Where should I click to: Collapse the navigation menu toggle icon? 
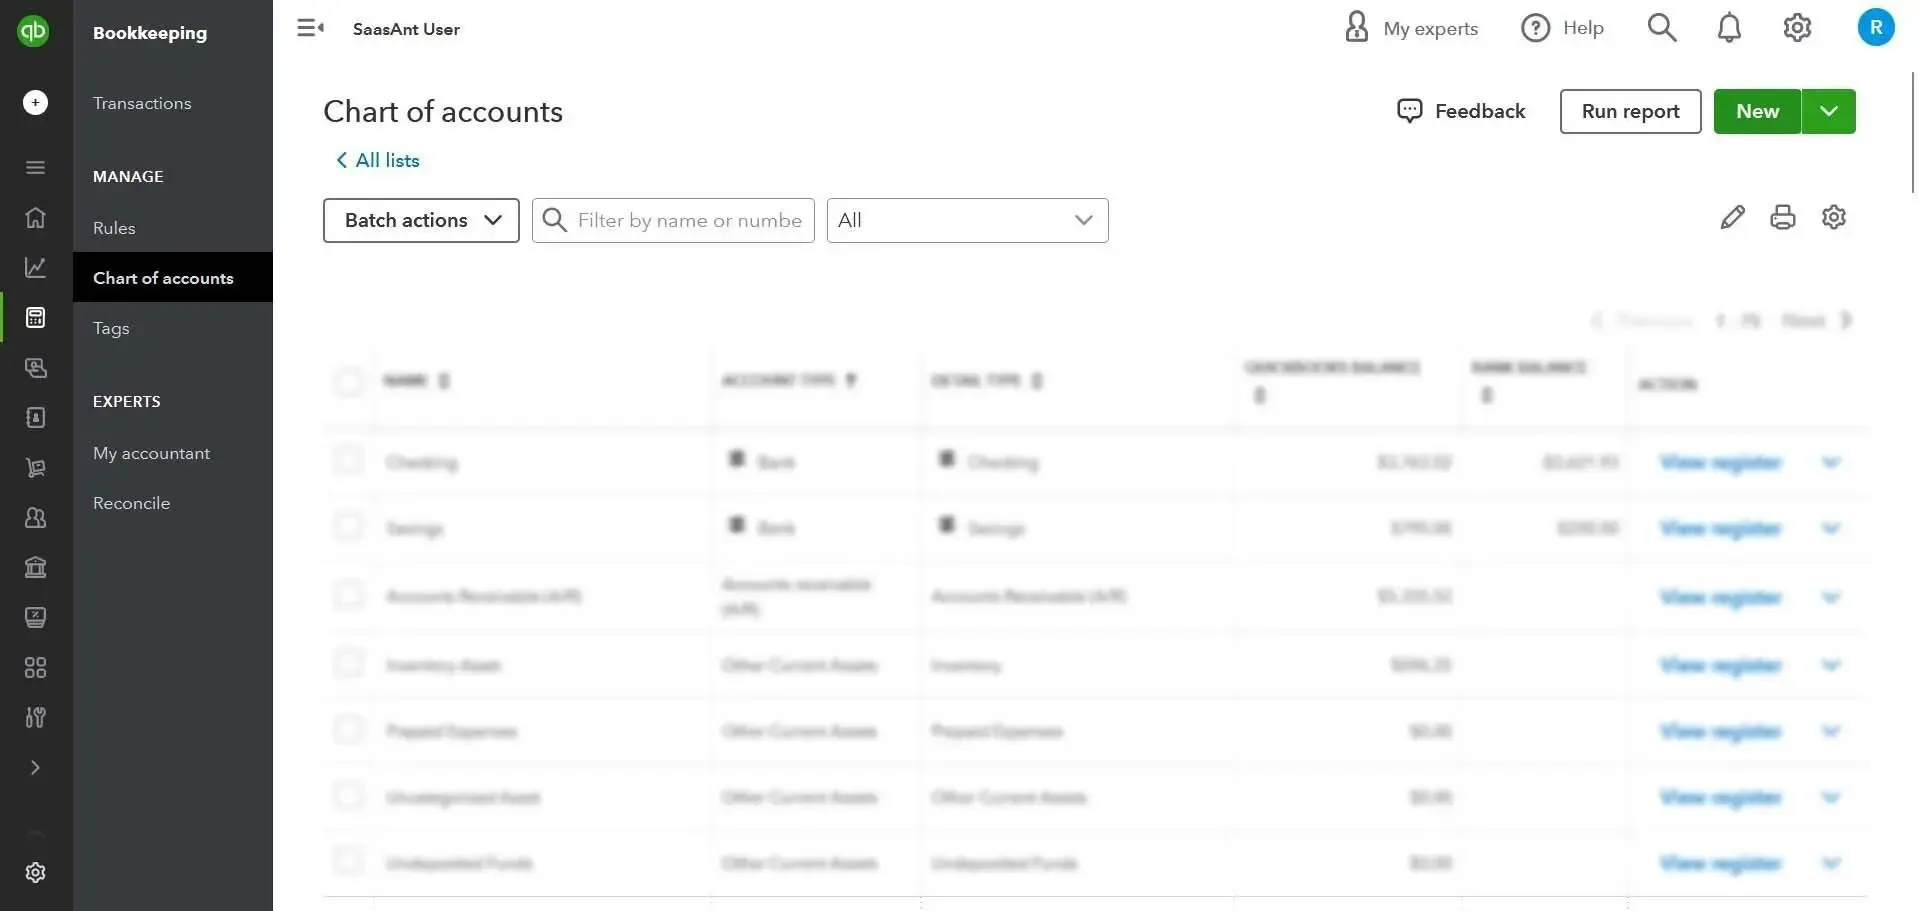click(310, 28)
